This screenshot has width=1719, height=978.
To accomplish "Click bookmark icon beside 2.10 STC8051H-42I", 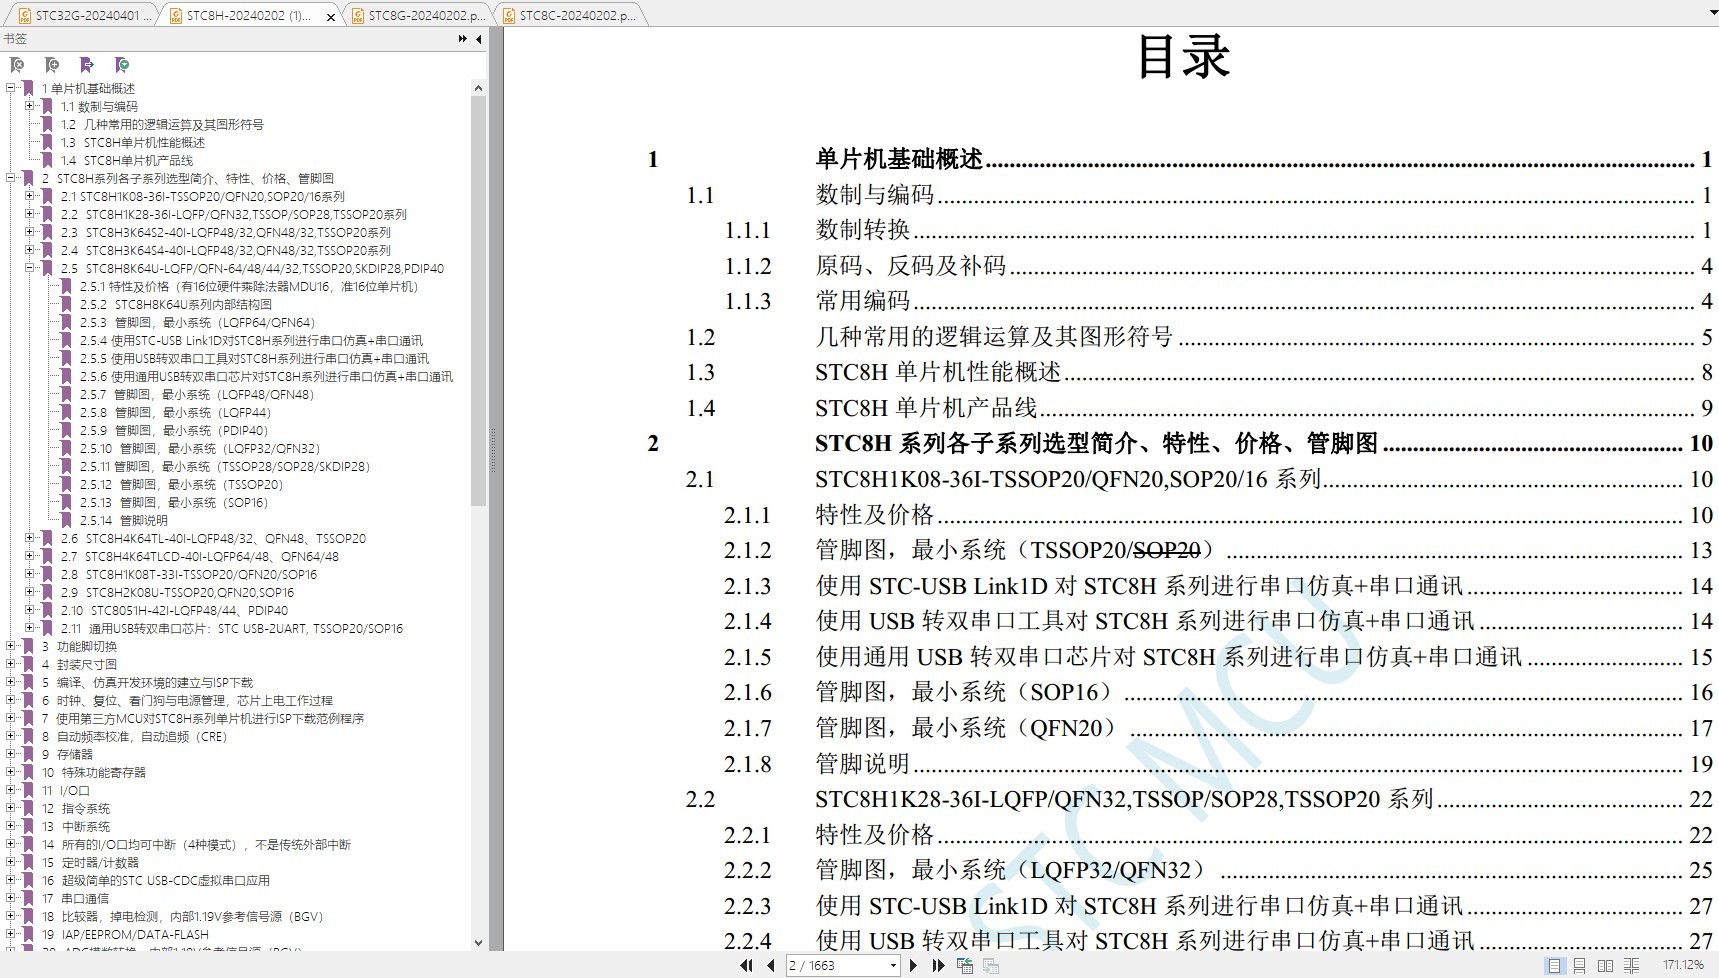I will click(x=47, y=610).
